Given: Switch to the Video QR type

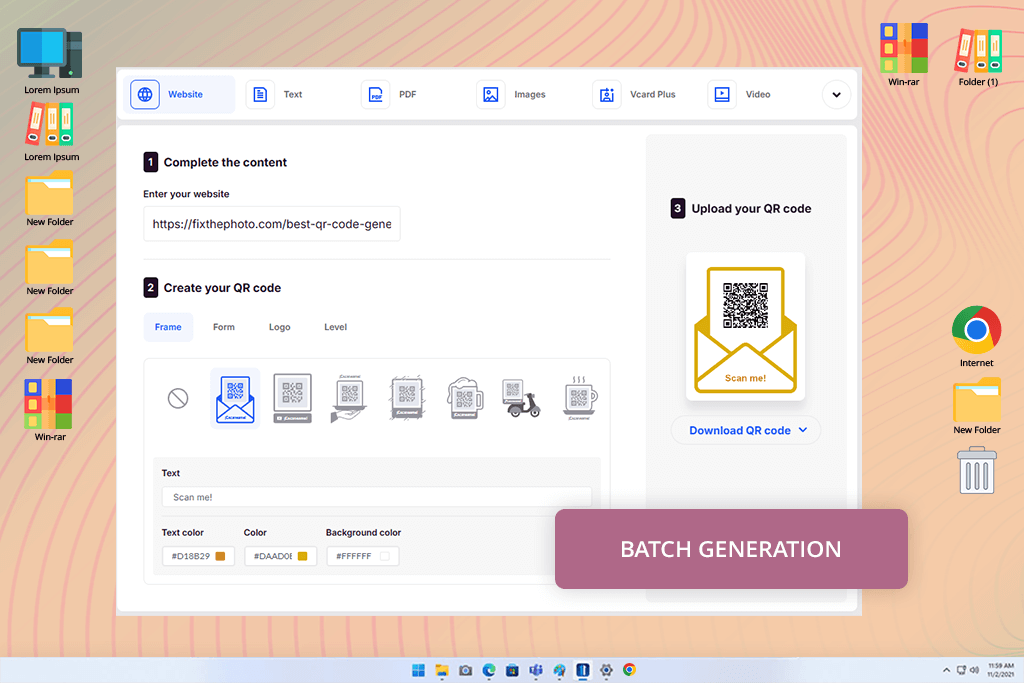Looking at the screenshot, I should coord(739,95).
